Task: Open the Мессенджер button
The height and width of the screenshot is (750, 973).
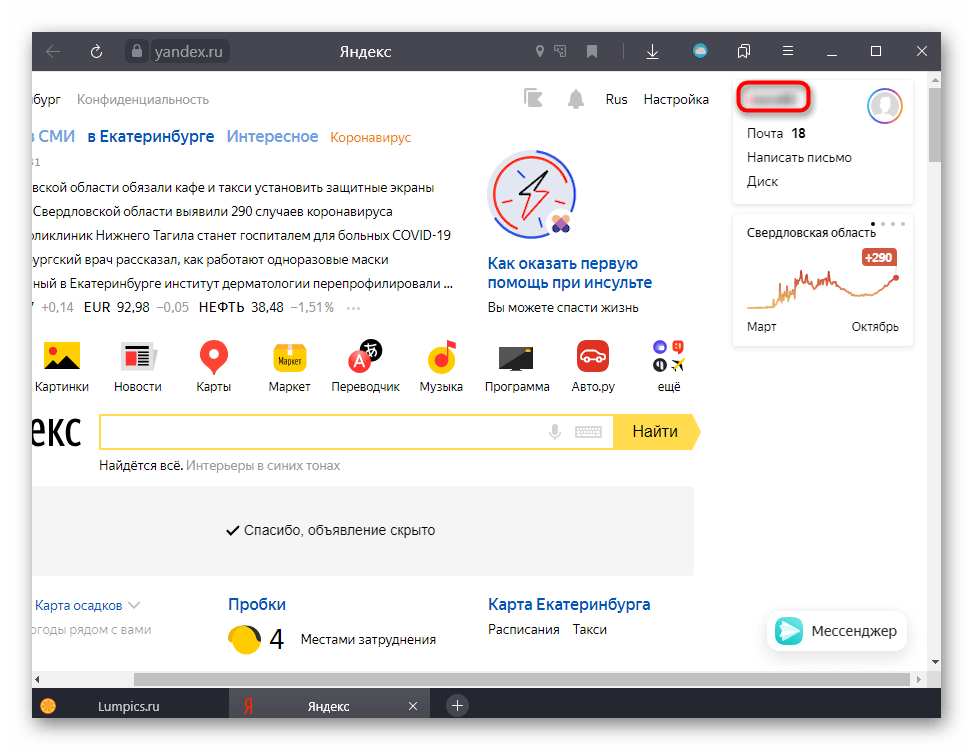Action: (836, 631)
